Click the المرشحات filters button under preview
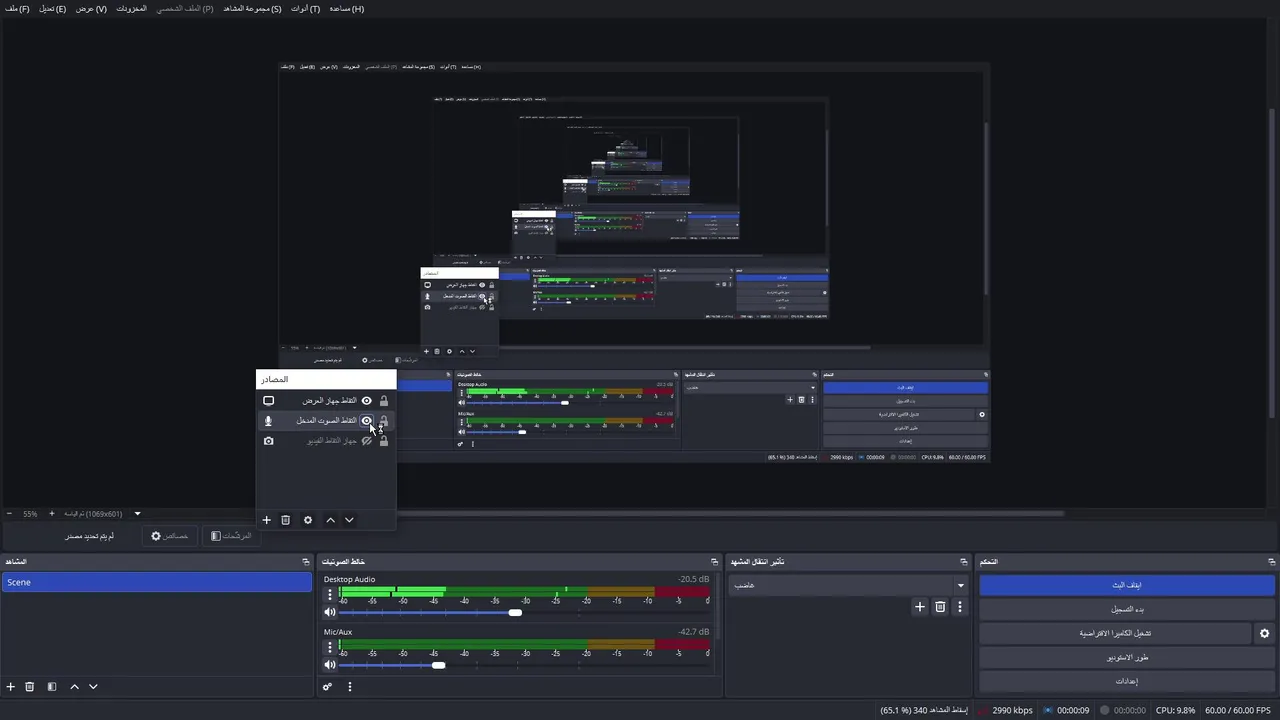Viewport: 1280px width, 720px height. tap(231, 536)
